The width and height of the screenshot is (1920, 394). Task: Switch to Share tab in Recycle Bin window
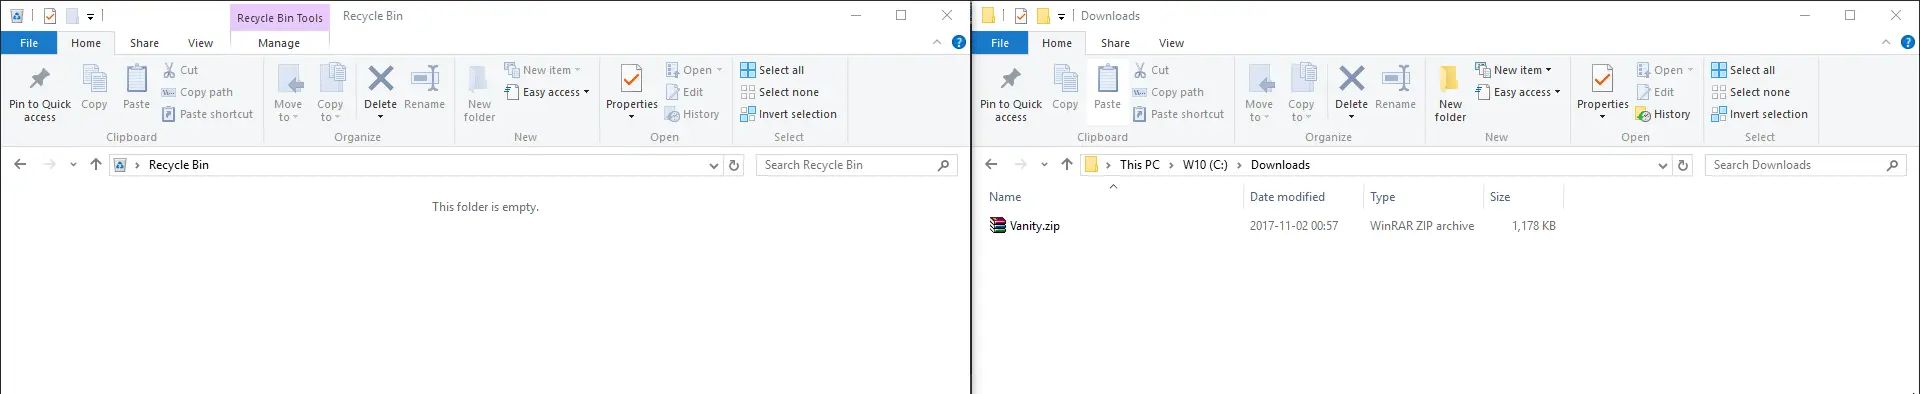tap(144, 43)
